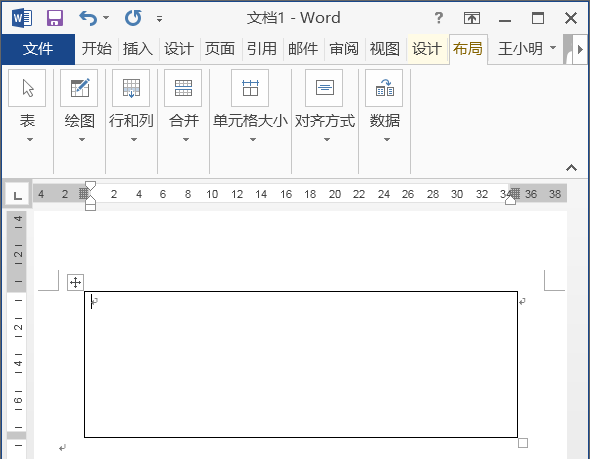Collapse the ribbon with the chevron arrow
The width and height of the screenshot is (590, 459).
pyautogui.click(x=572, y=167)
